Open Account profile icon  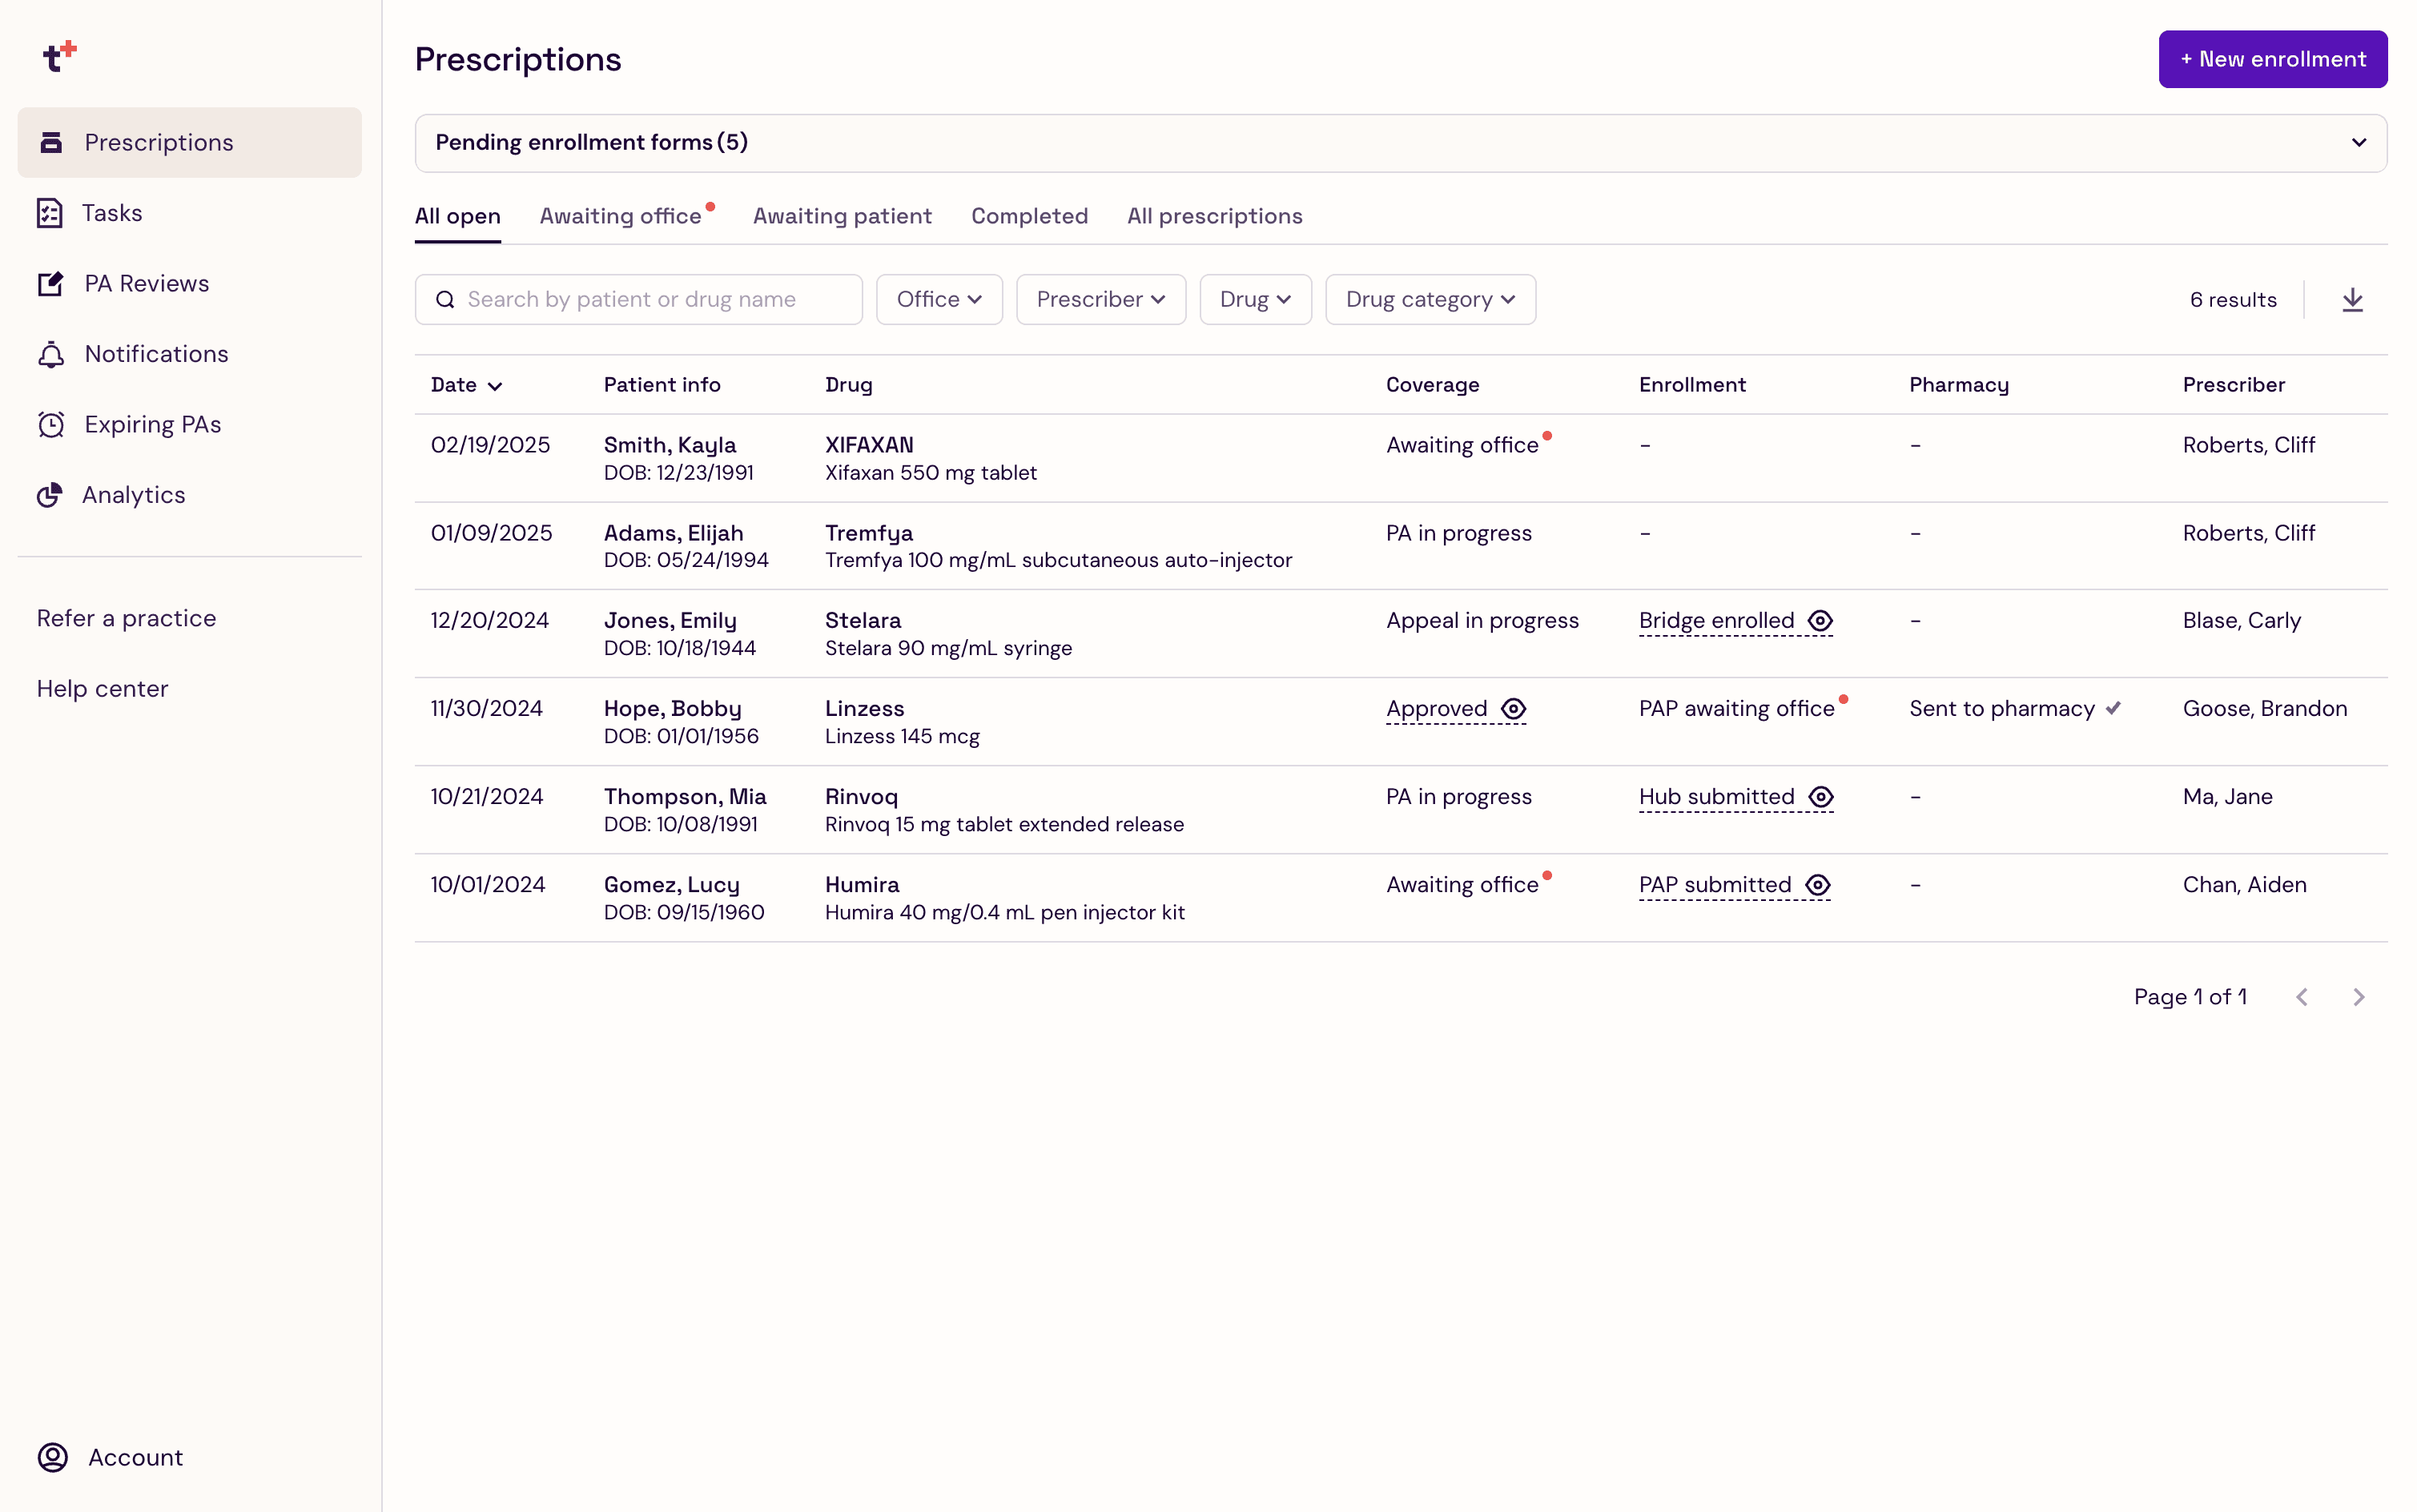coord(52,1457)
